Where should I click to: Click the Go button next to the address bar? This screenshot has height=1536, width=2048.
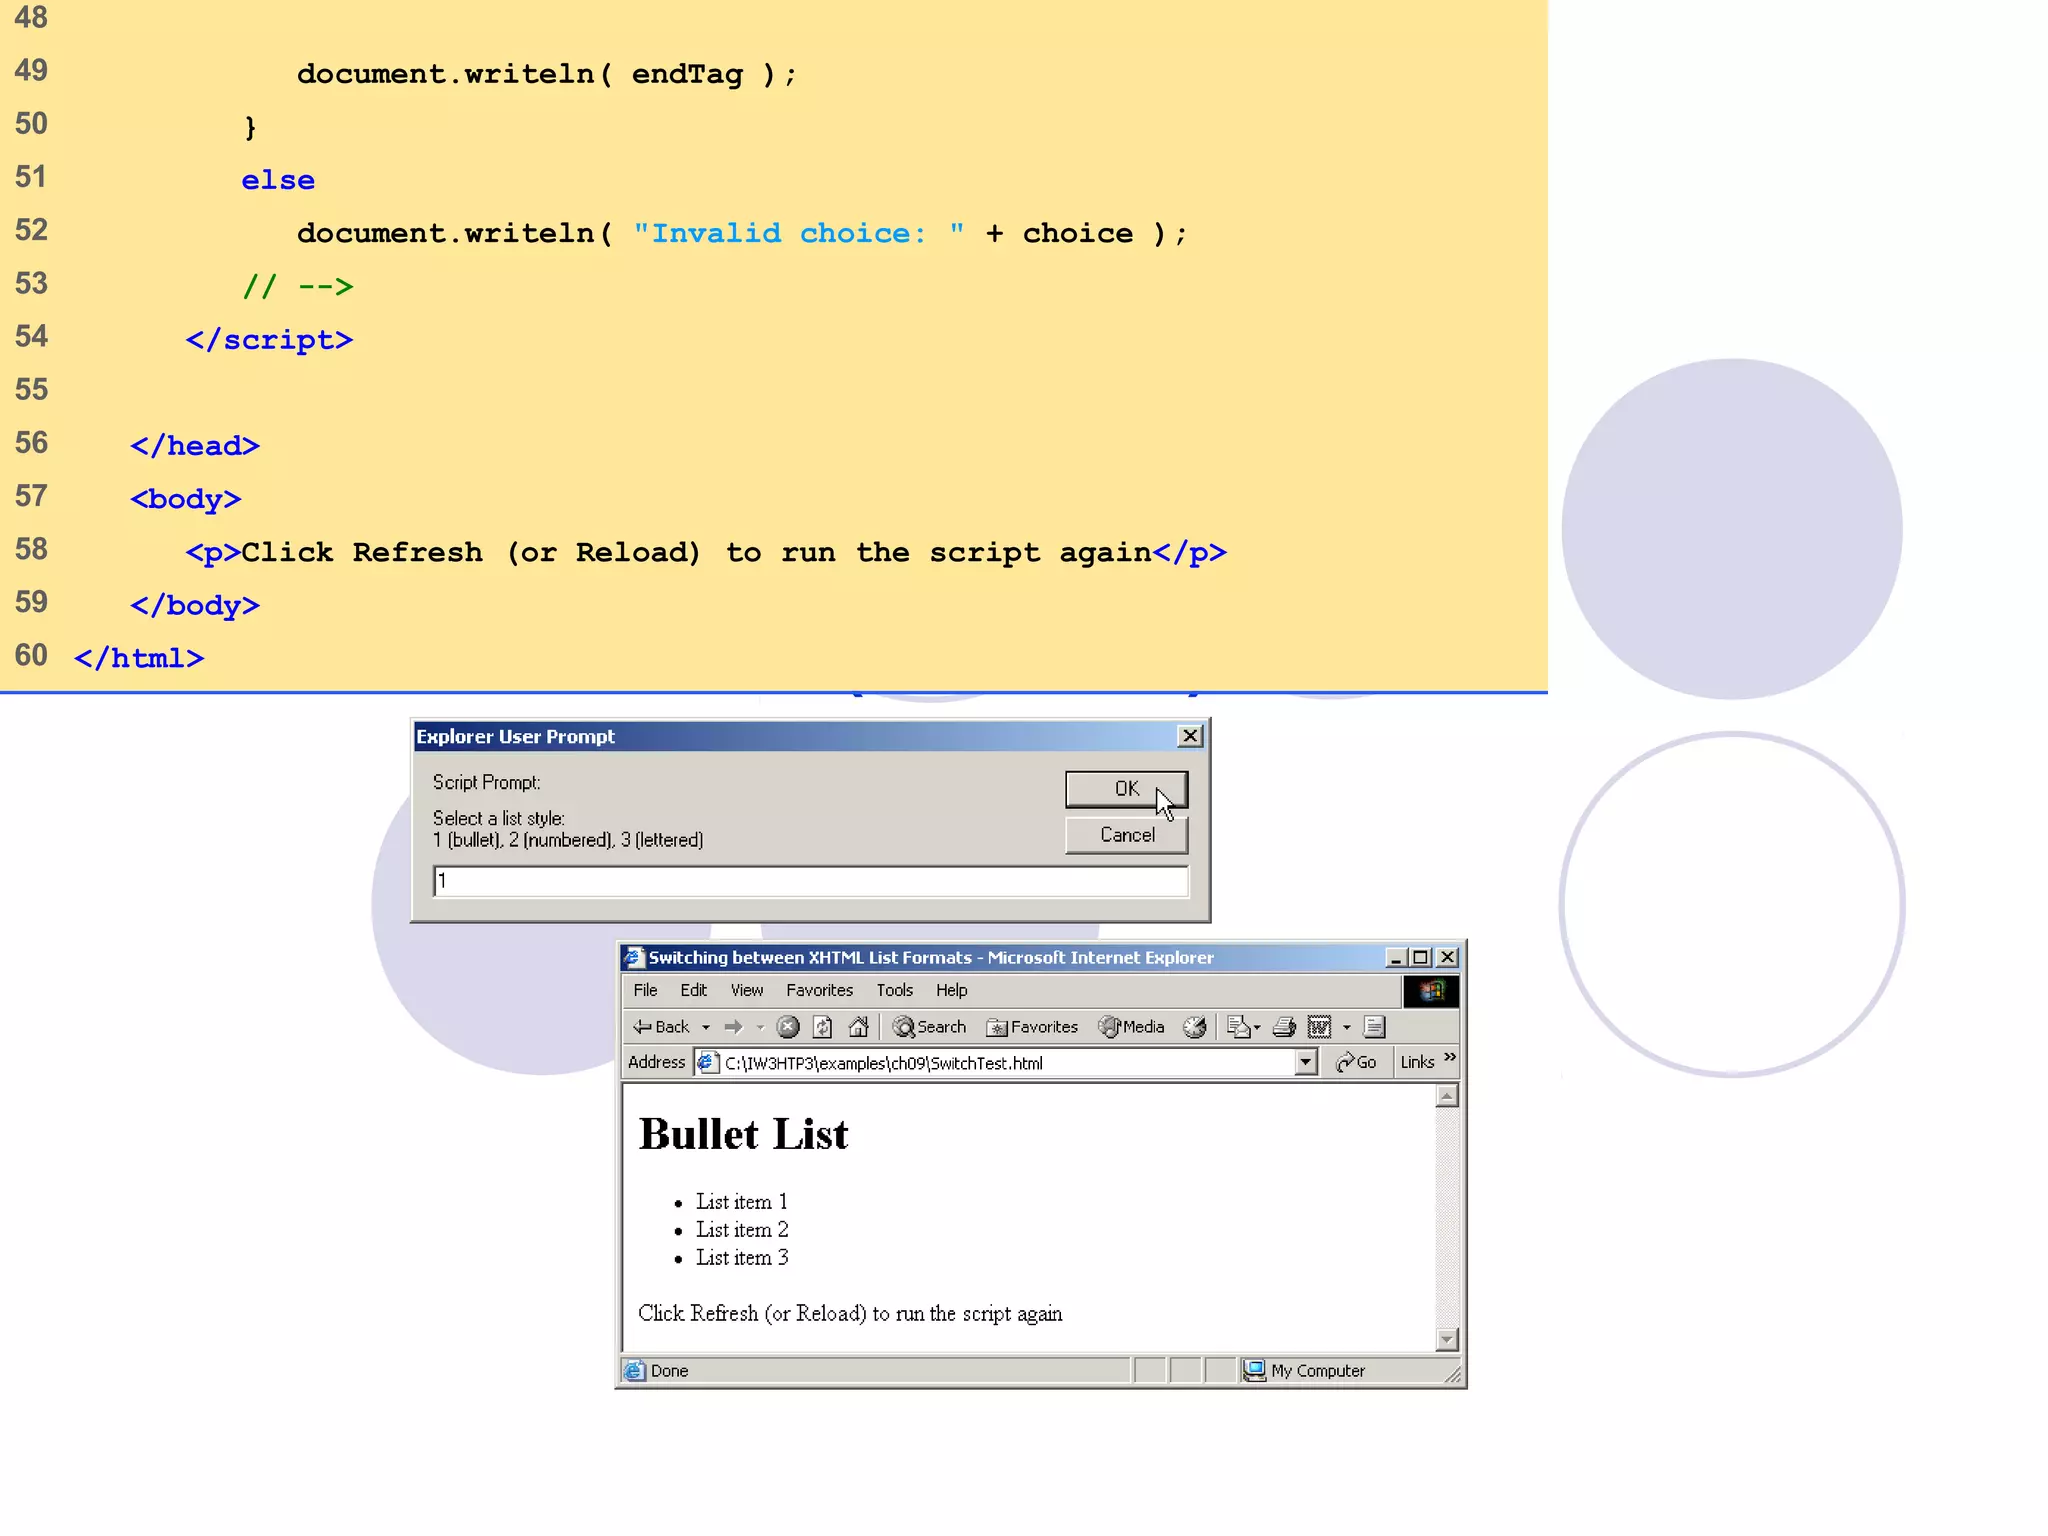(1356, 1062)
